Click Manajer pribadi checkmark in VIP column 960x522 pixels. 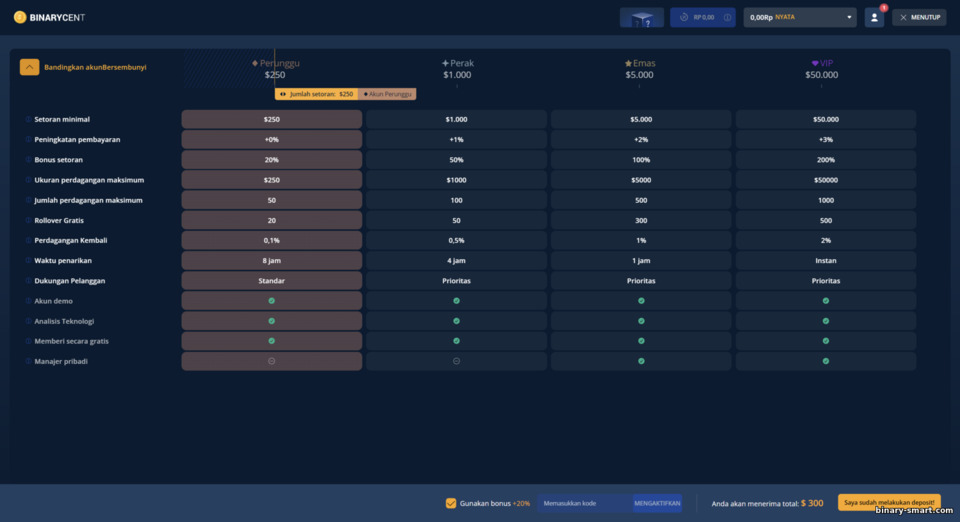pyautogui.click(x=826, y=362)
